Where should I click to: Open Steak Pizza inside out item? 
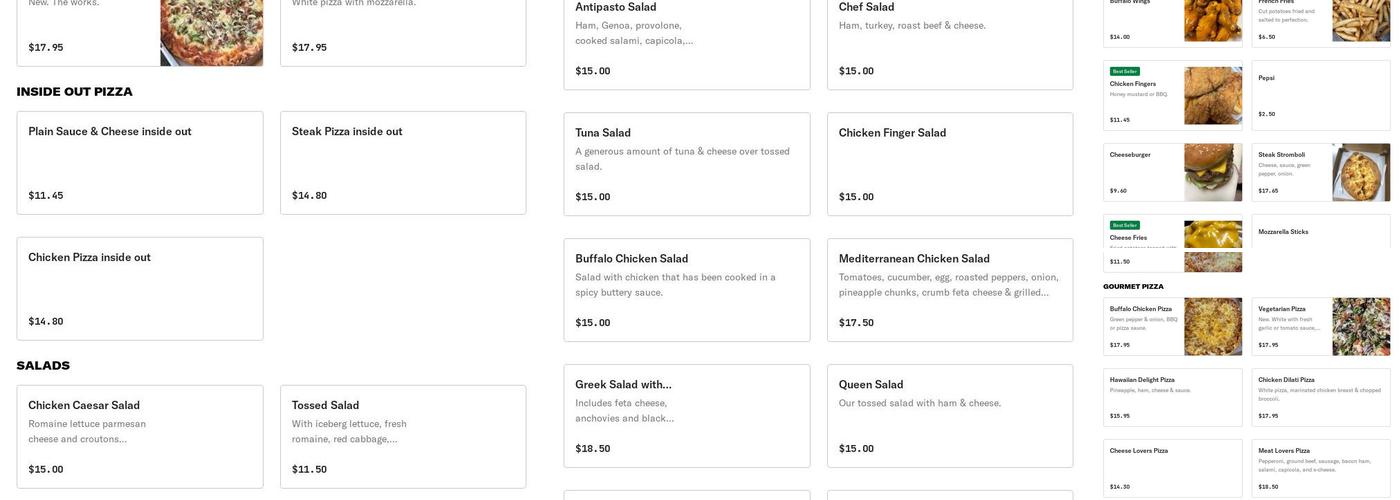[x=402, y=163]
